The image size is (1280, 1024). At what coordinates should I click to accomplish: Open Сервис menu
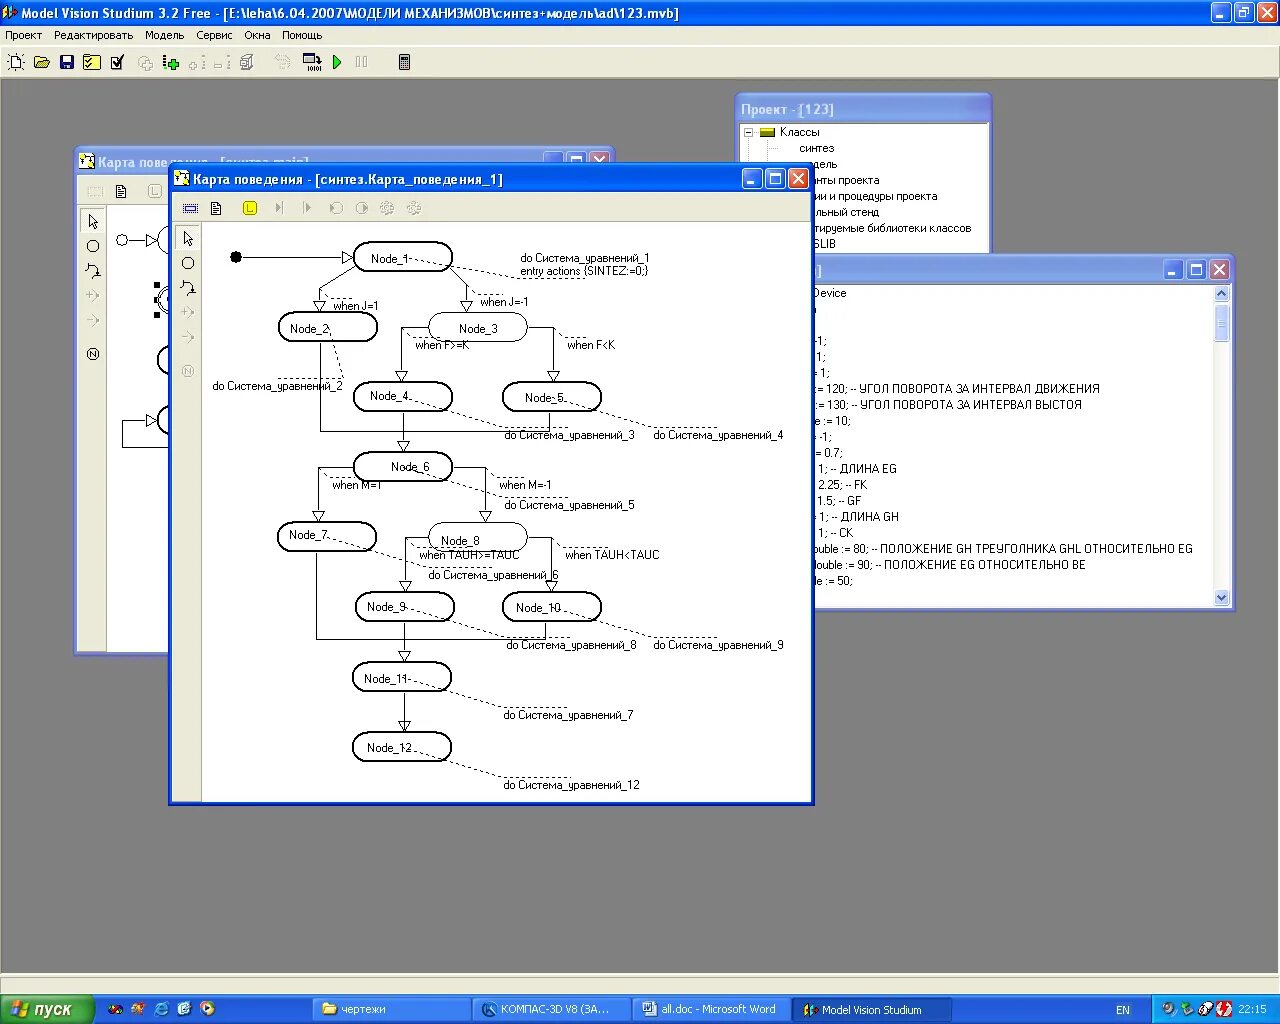click(x=214, y=35)
